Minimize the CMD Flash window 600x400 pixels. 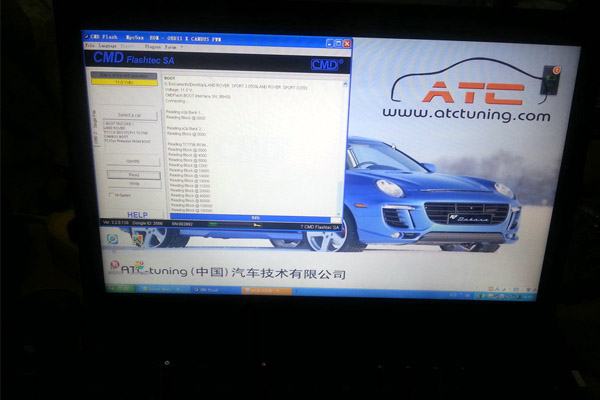point(329,43)
